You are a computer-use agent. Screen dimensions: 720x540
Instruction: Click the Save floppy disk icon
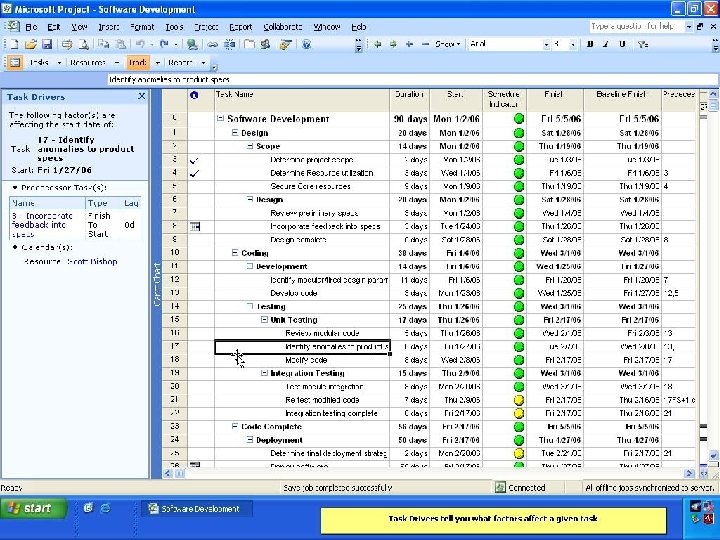click(x=47, y=44)
